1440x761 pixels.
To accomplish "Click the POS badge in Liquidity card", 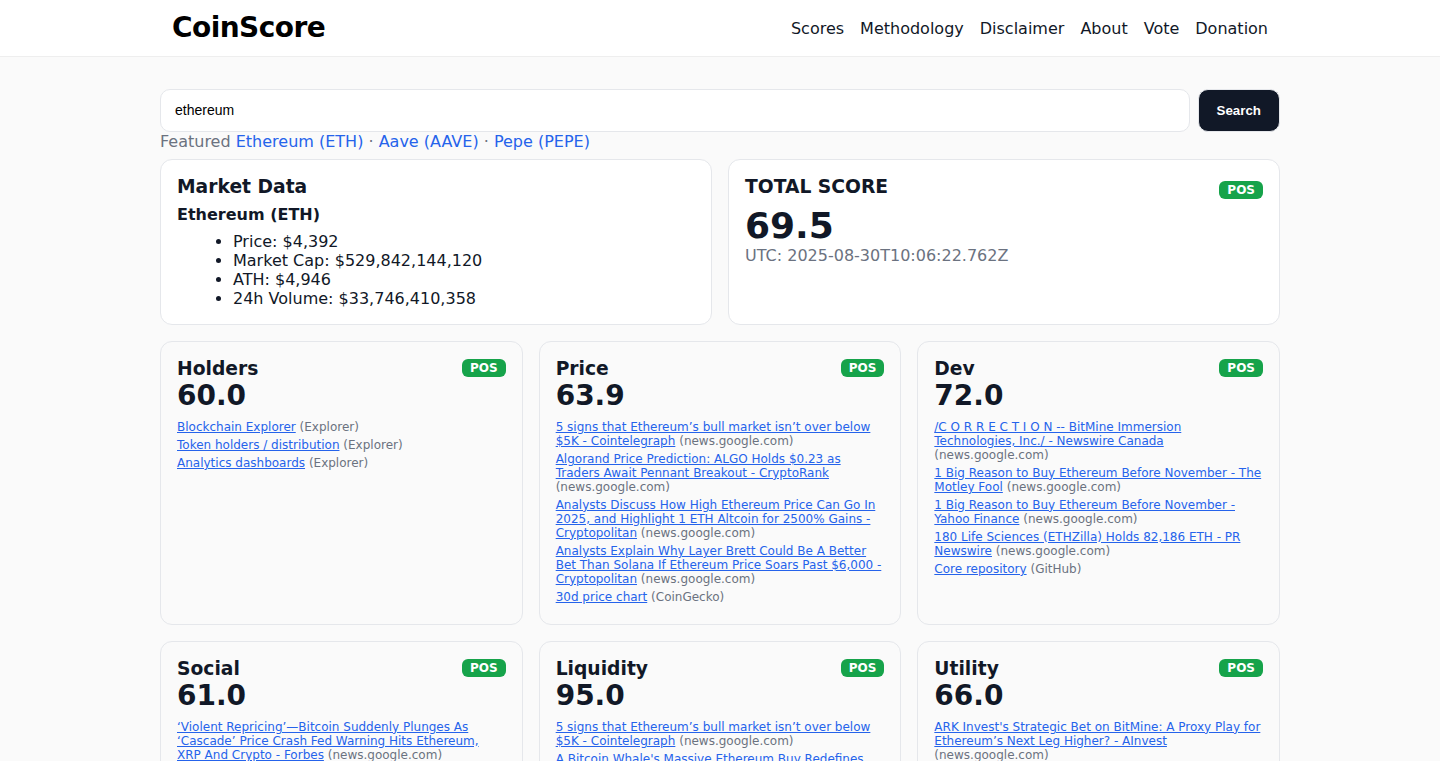I will (862, 668).
